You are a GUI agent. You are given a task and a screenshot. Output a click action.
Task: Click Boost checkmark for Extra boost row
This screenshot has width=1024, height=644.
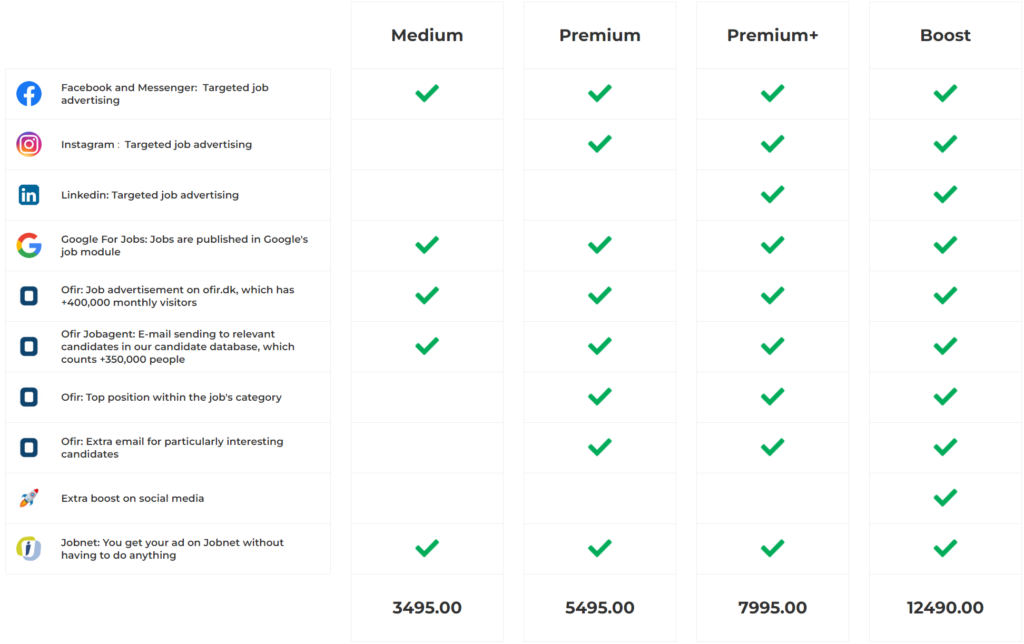click(x=945, y=498)
